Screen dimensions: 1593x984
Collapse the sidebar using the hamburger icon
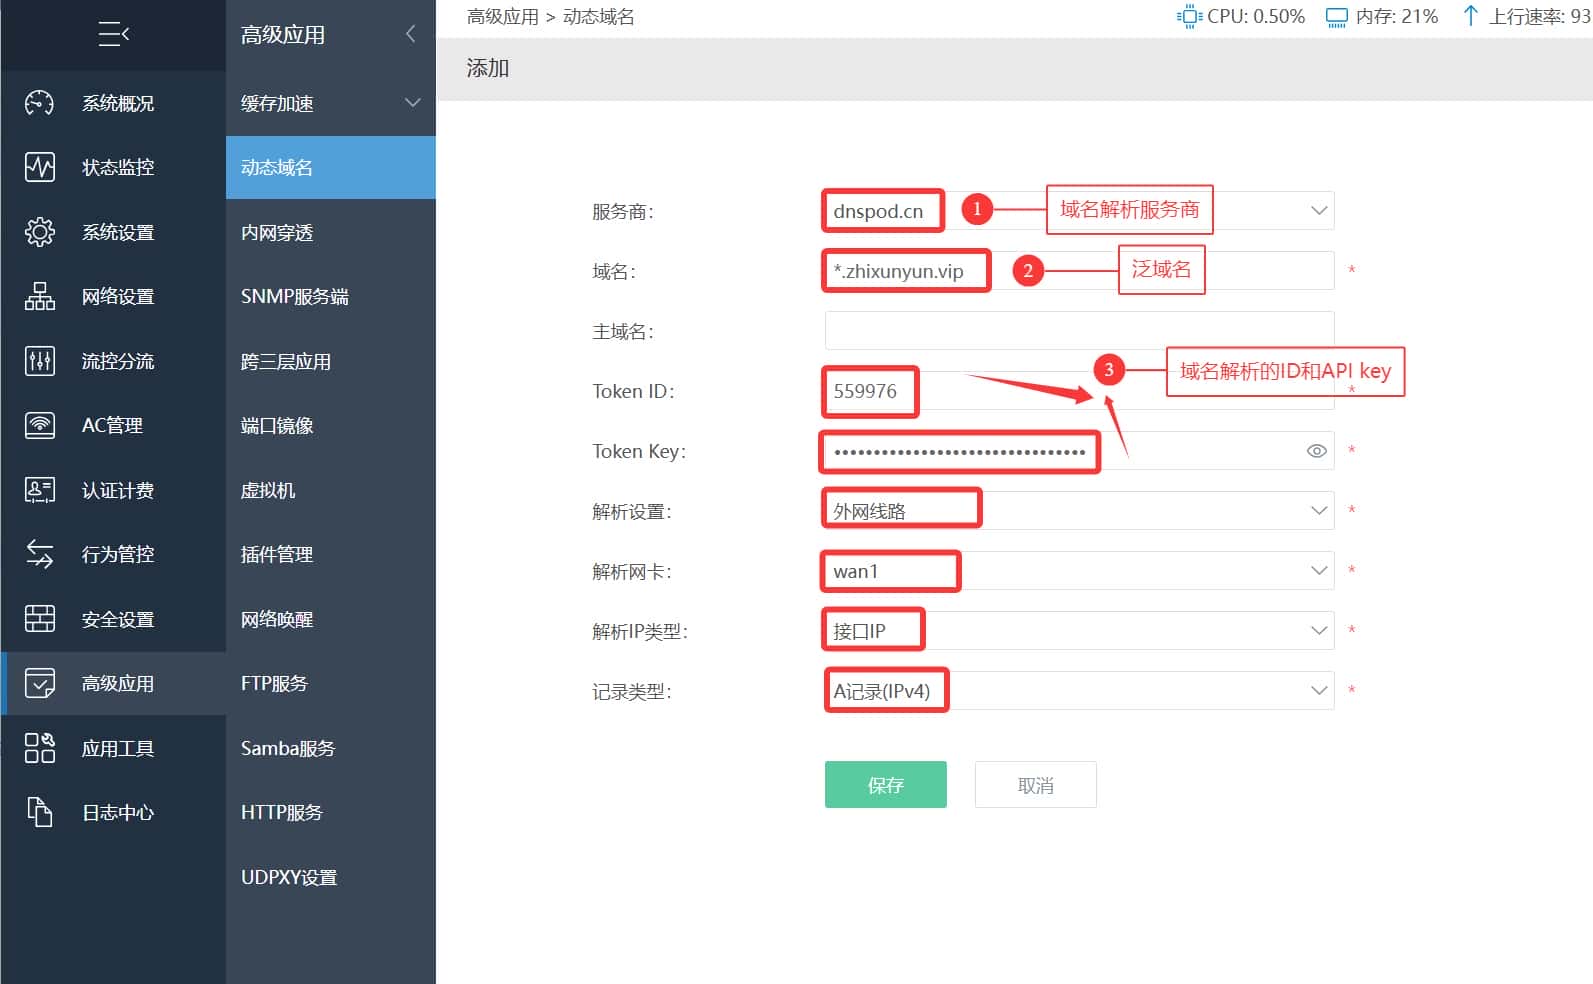pyautogui.click(x=113, y=35)
